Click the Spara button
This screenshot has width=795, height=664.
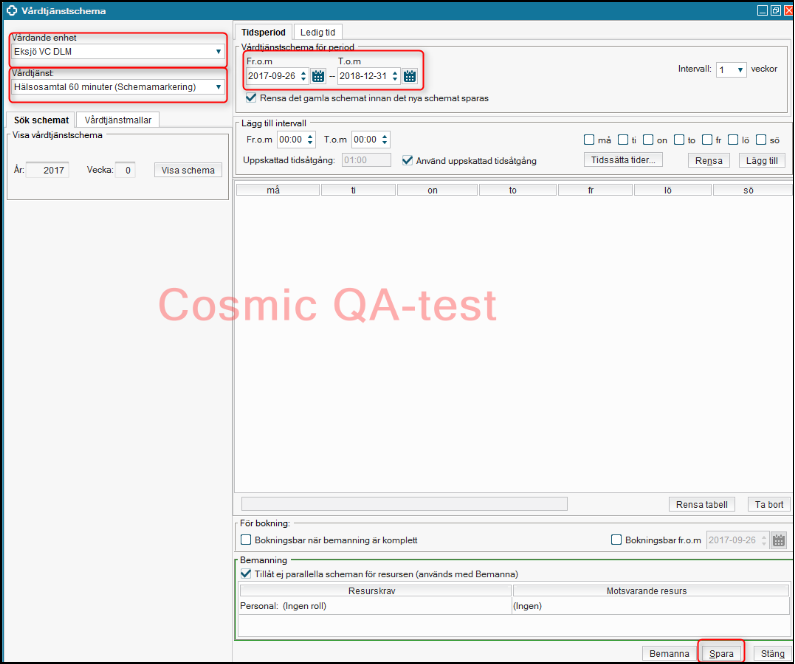(x=721, y=654)
